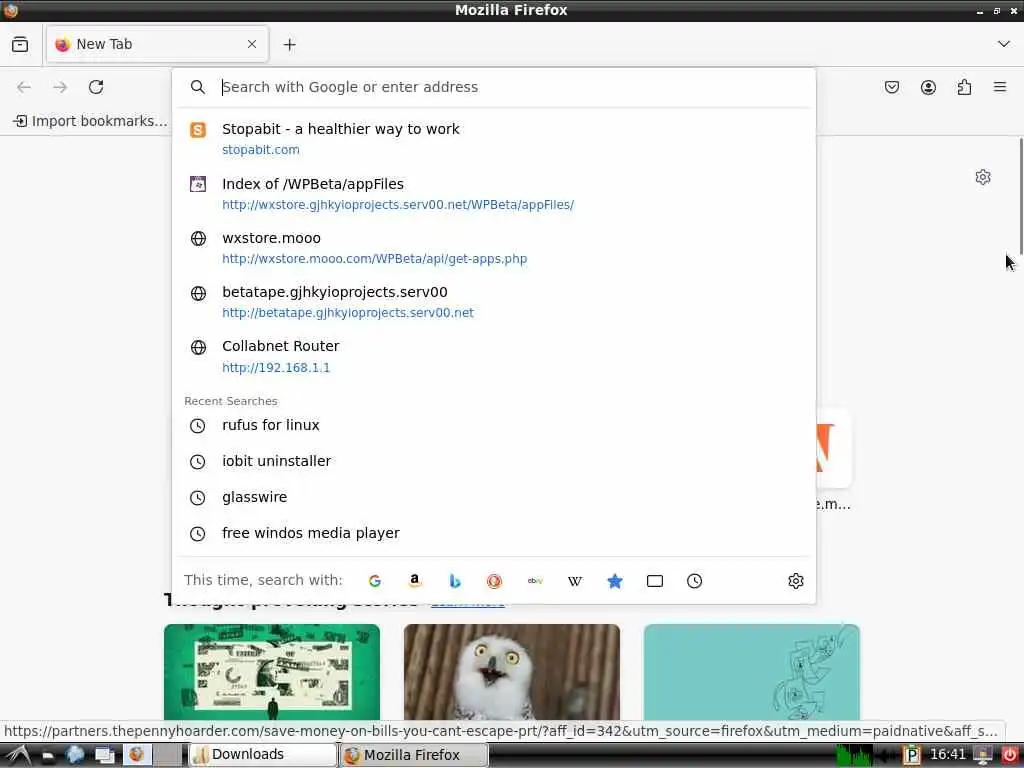Image resolution: width=1024 pixels, height=768 pixels.
Task: Click the globe icon beside Collabnet Router
Action: point(198,347)
